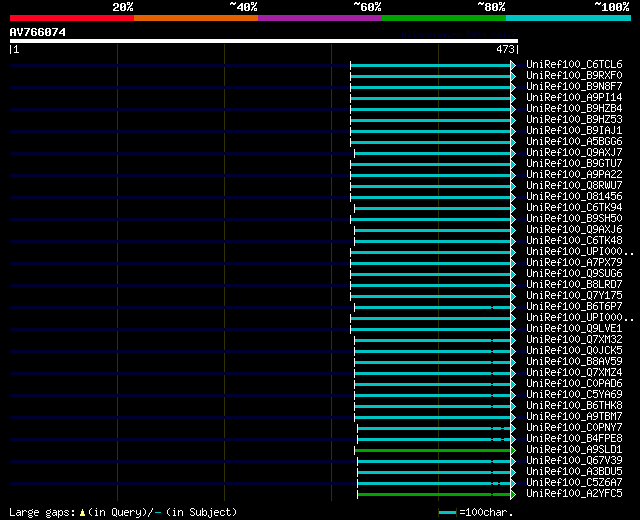Select the hit UniRef100_B4FPE8
640x520 pixels.
pos(574,439)
